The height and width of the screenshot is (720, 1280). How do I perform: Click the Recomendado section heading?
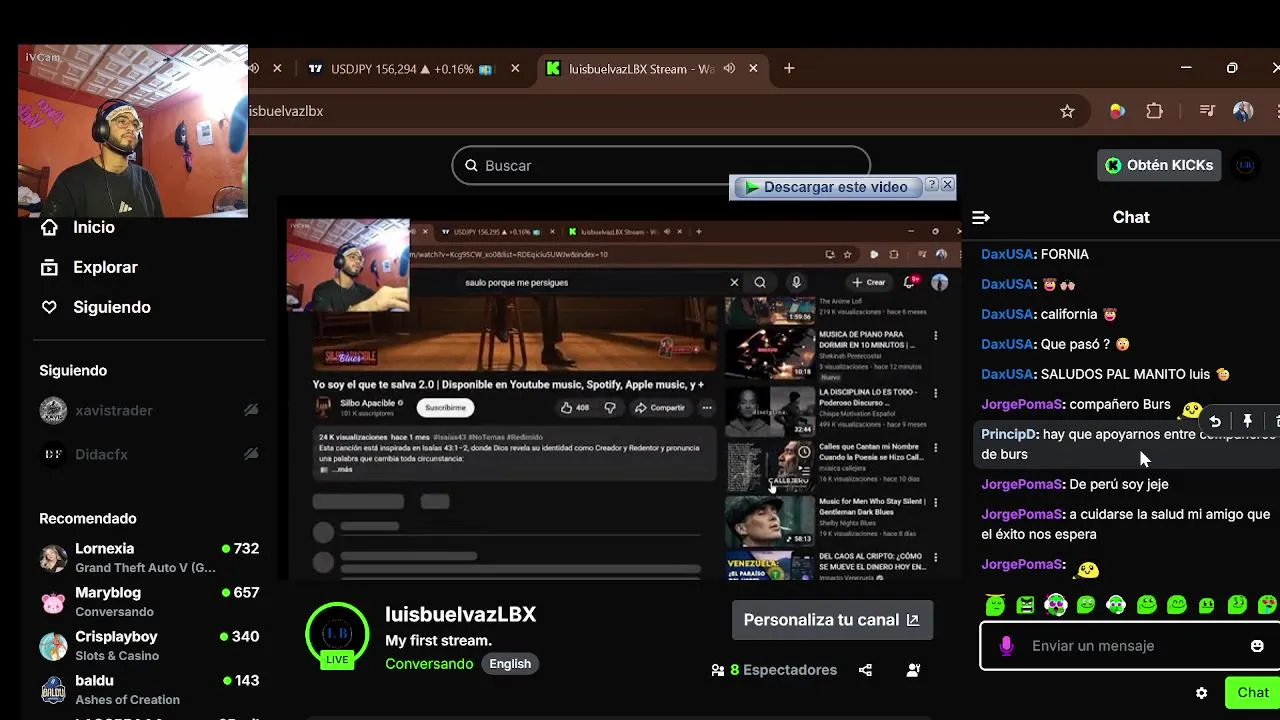(88, 518)
